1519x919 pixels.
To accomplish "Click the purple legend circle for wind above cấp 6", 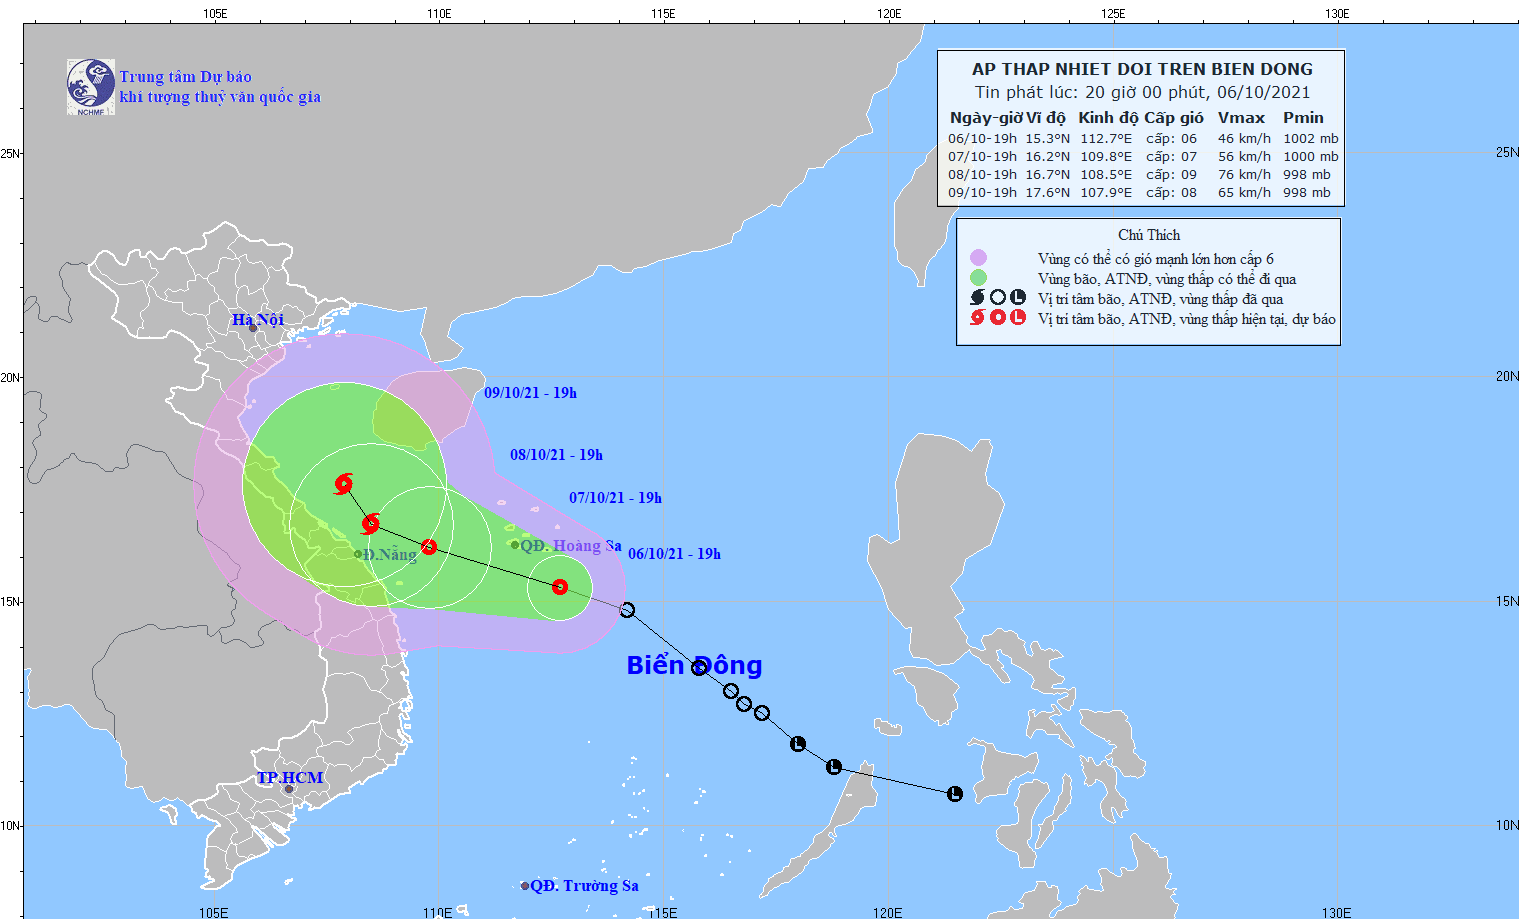I will [978, 258].
